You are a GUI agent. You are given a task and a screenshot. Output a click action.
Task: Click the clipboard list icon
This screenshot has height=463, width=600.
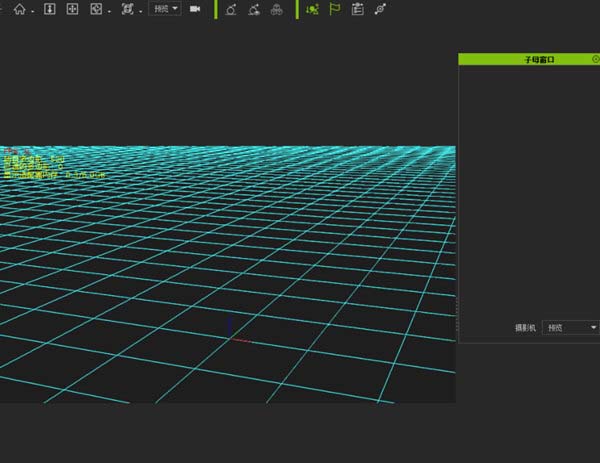click(357, 9)
